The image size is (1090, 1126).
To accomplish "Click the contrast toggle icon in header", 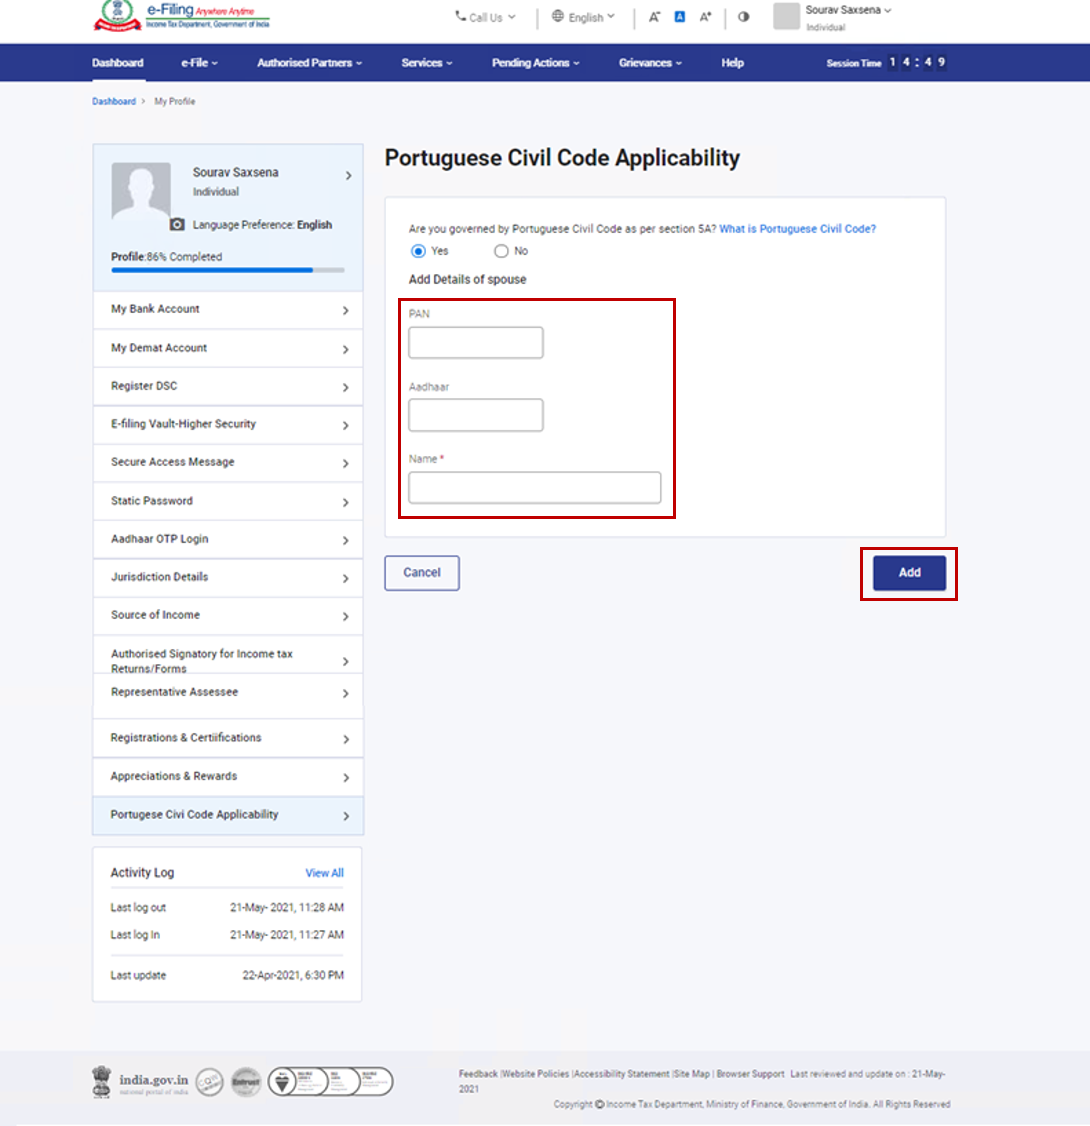I will pyautogui.click(x=743, y=17).
